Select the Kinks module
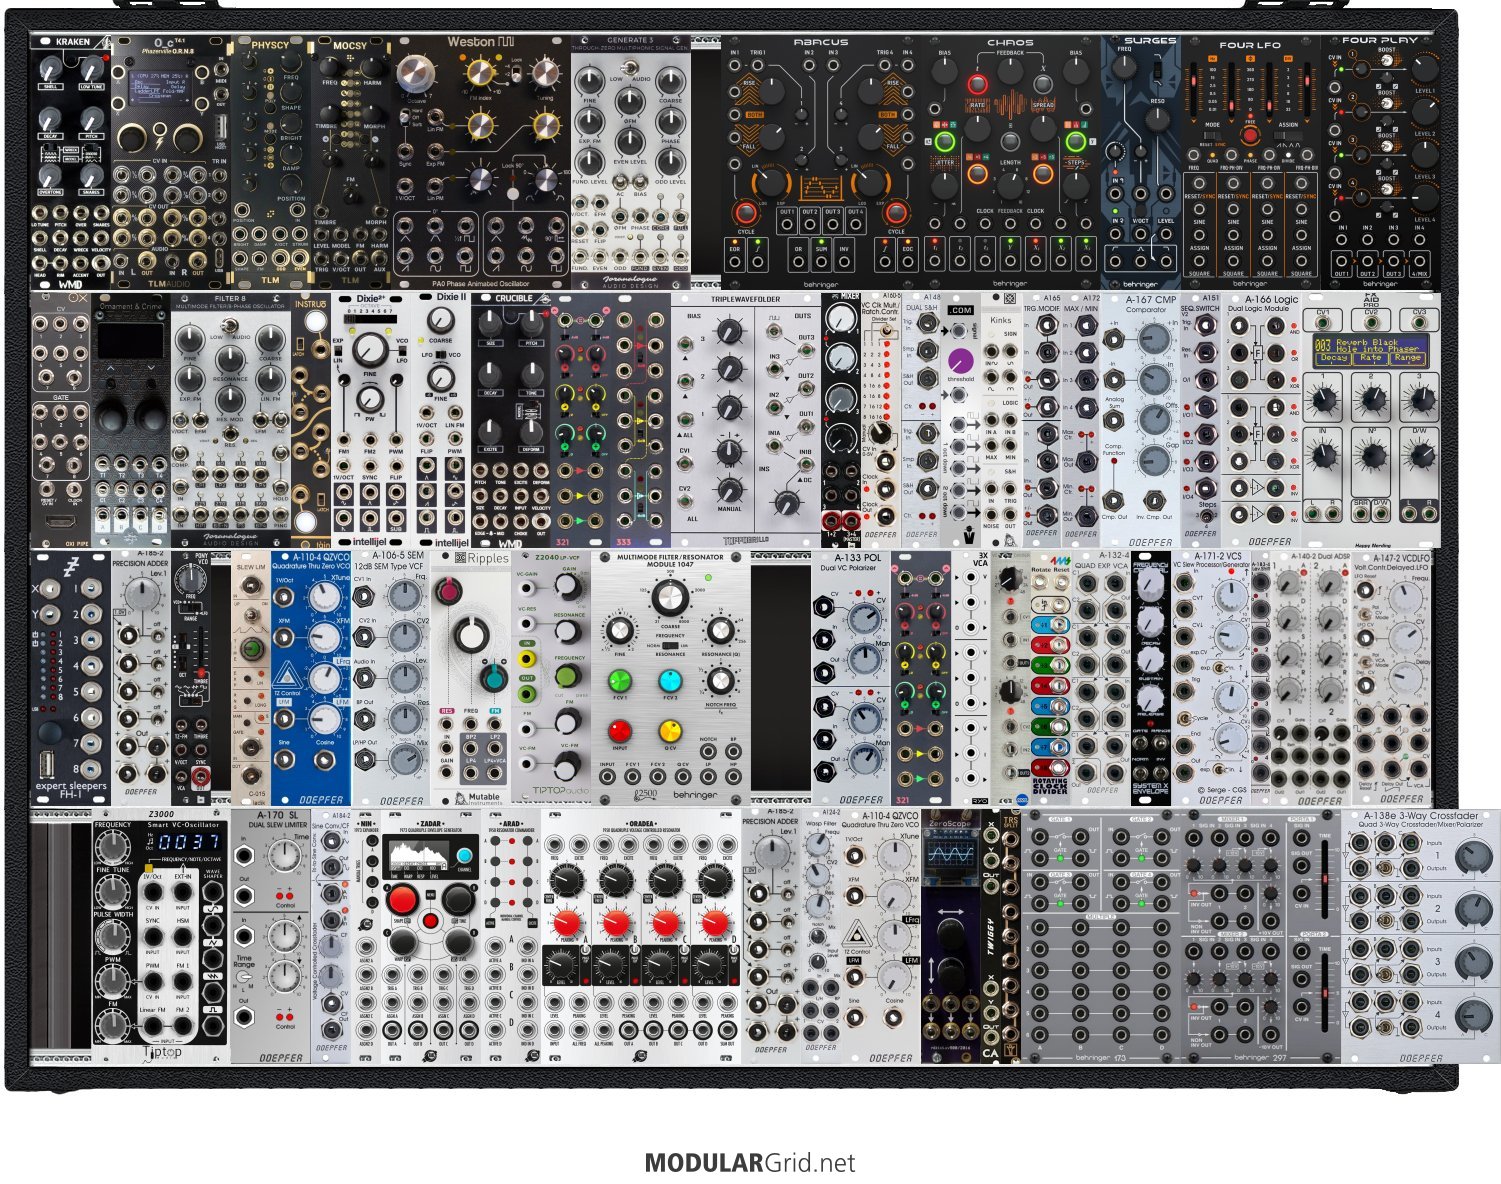The image size is (1501, 1184). pos(1001,419)
